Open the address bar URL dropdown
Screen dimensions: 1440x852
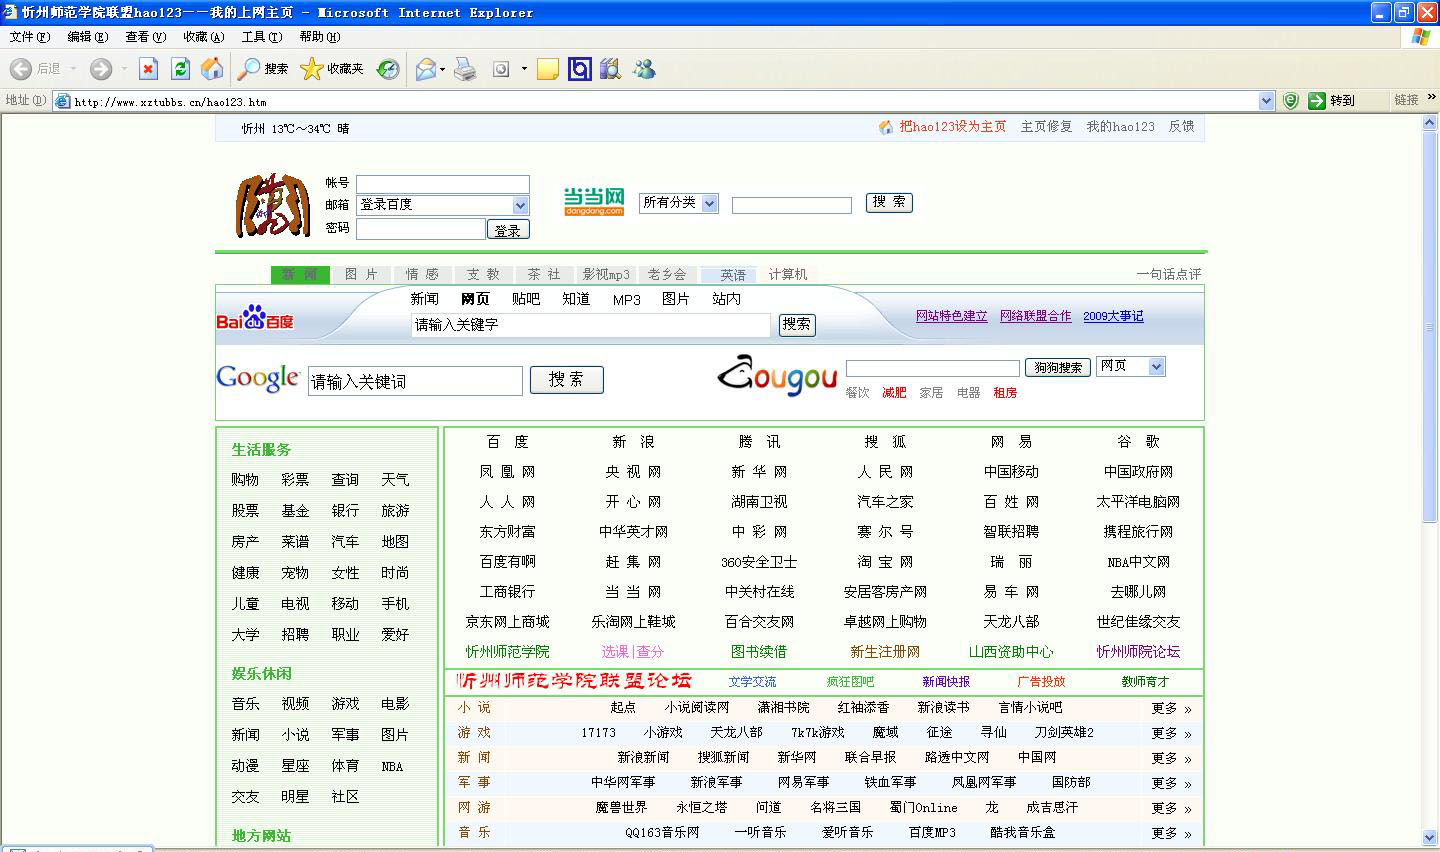(1266, 101)
